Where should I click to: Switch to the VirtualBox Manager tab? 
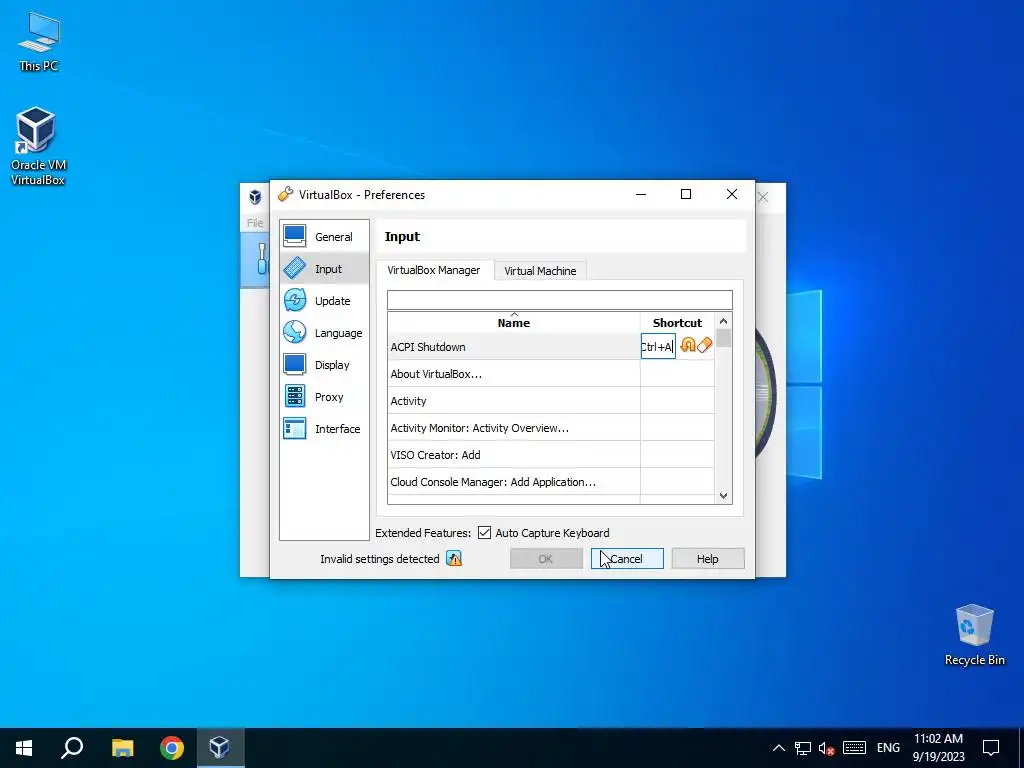(434, 270)
